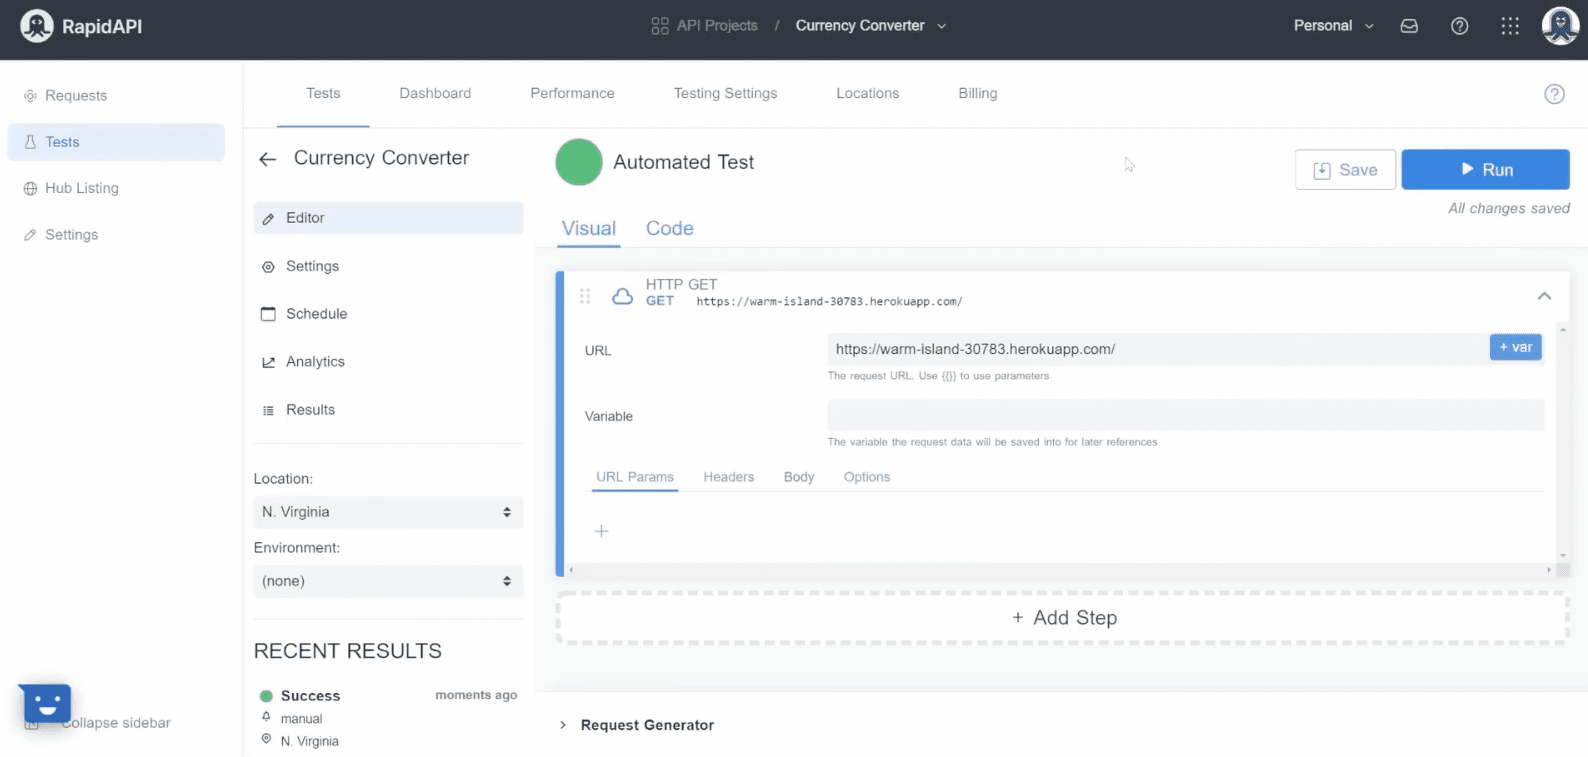
Task: Open the Headers tab
Action: 728,477
